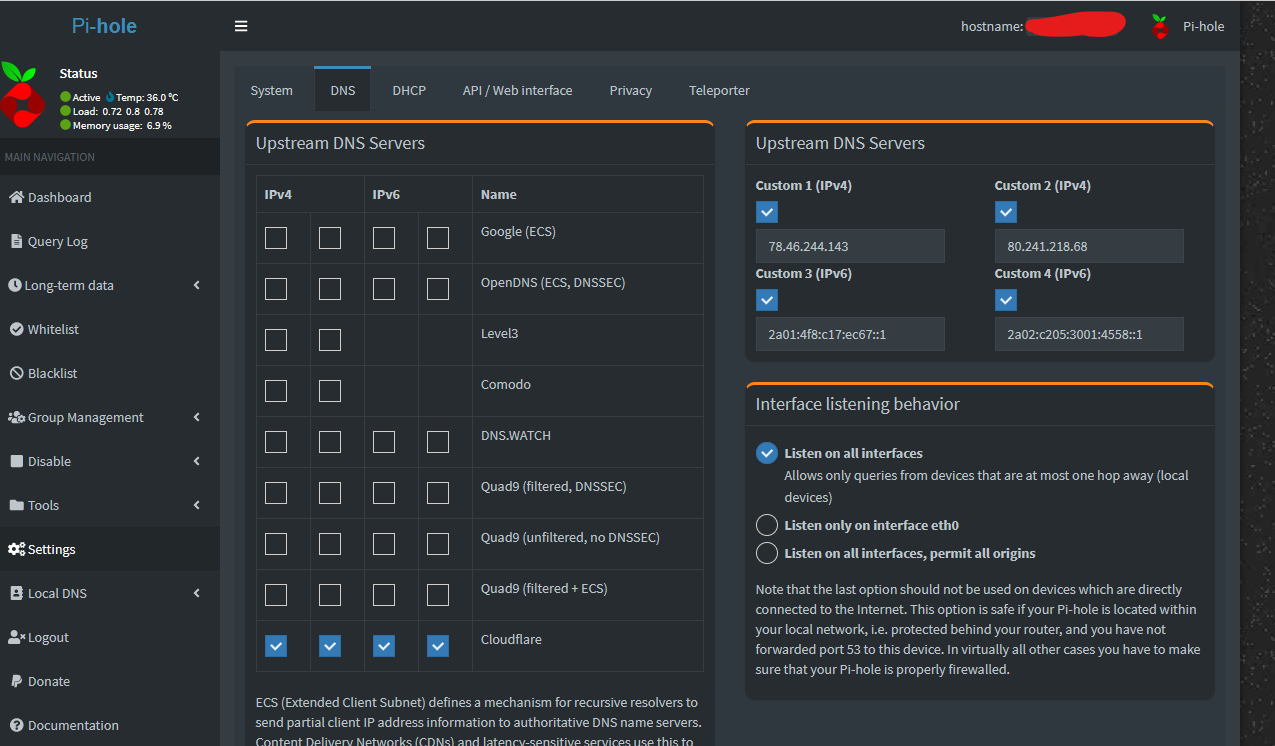Viewport: 1275px width, 746px height.
Task: Go to the Whitelist page
Action: click(110, 329)
